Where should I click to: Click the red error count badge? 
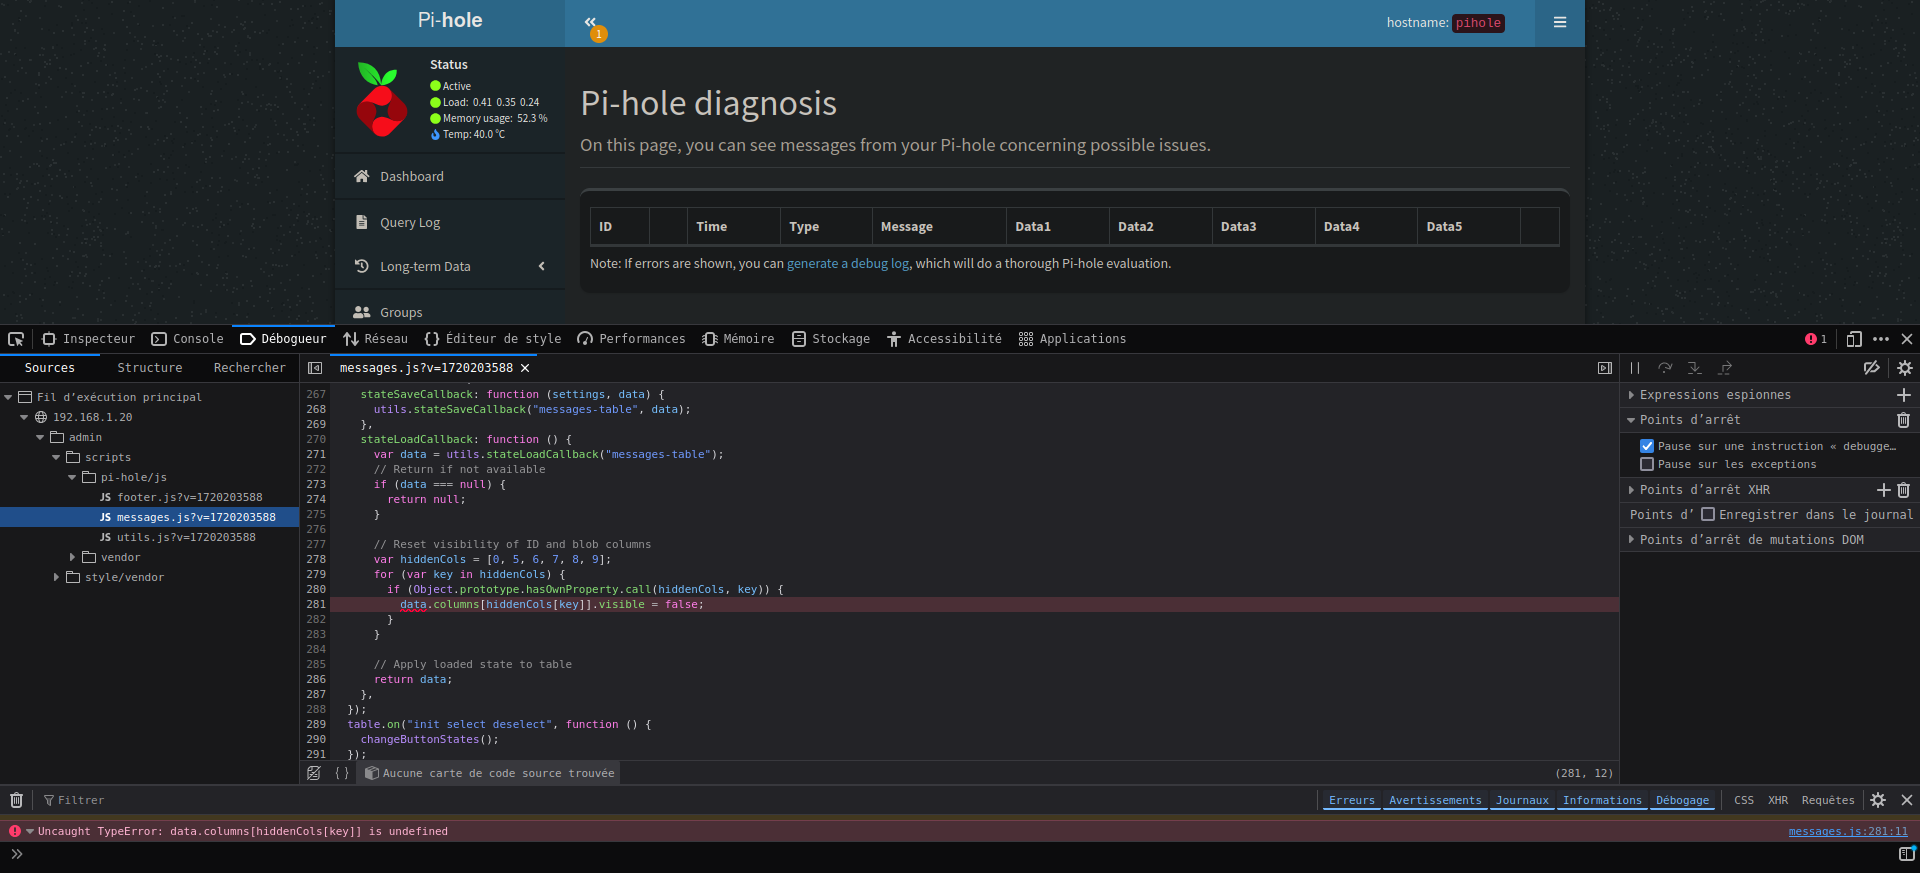click(x=1816, y=339)
